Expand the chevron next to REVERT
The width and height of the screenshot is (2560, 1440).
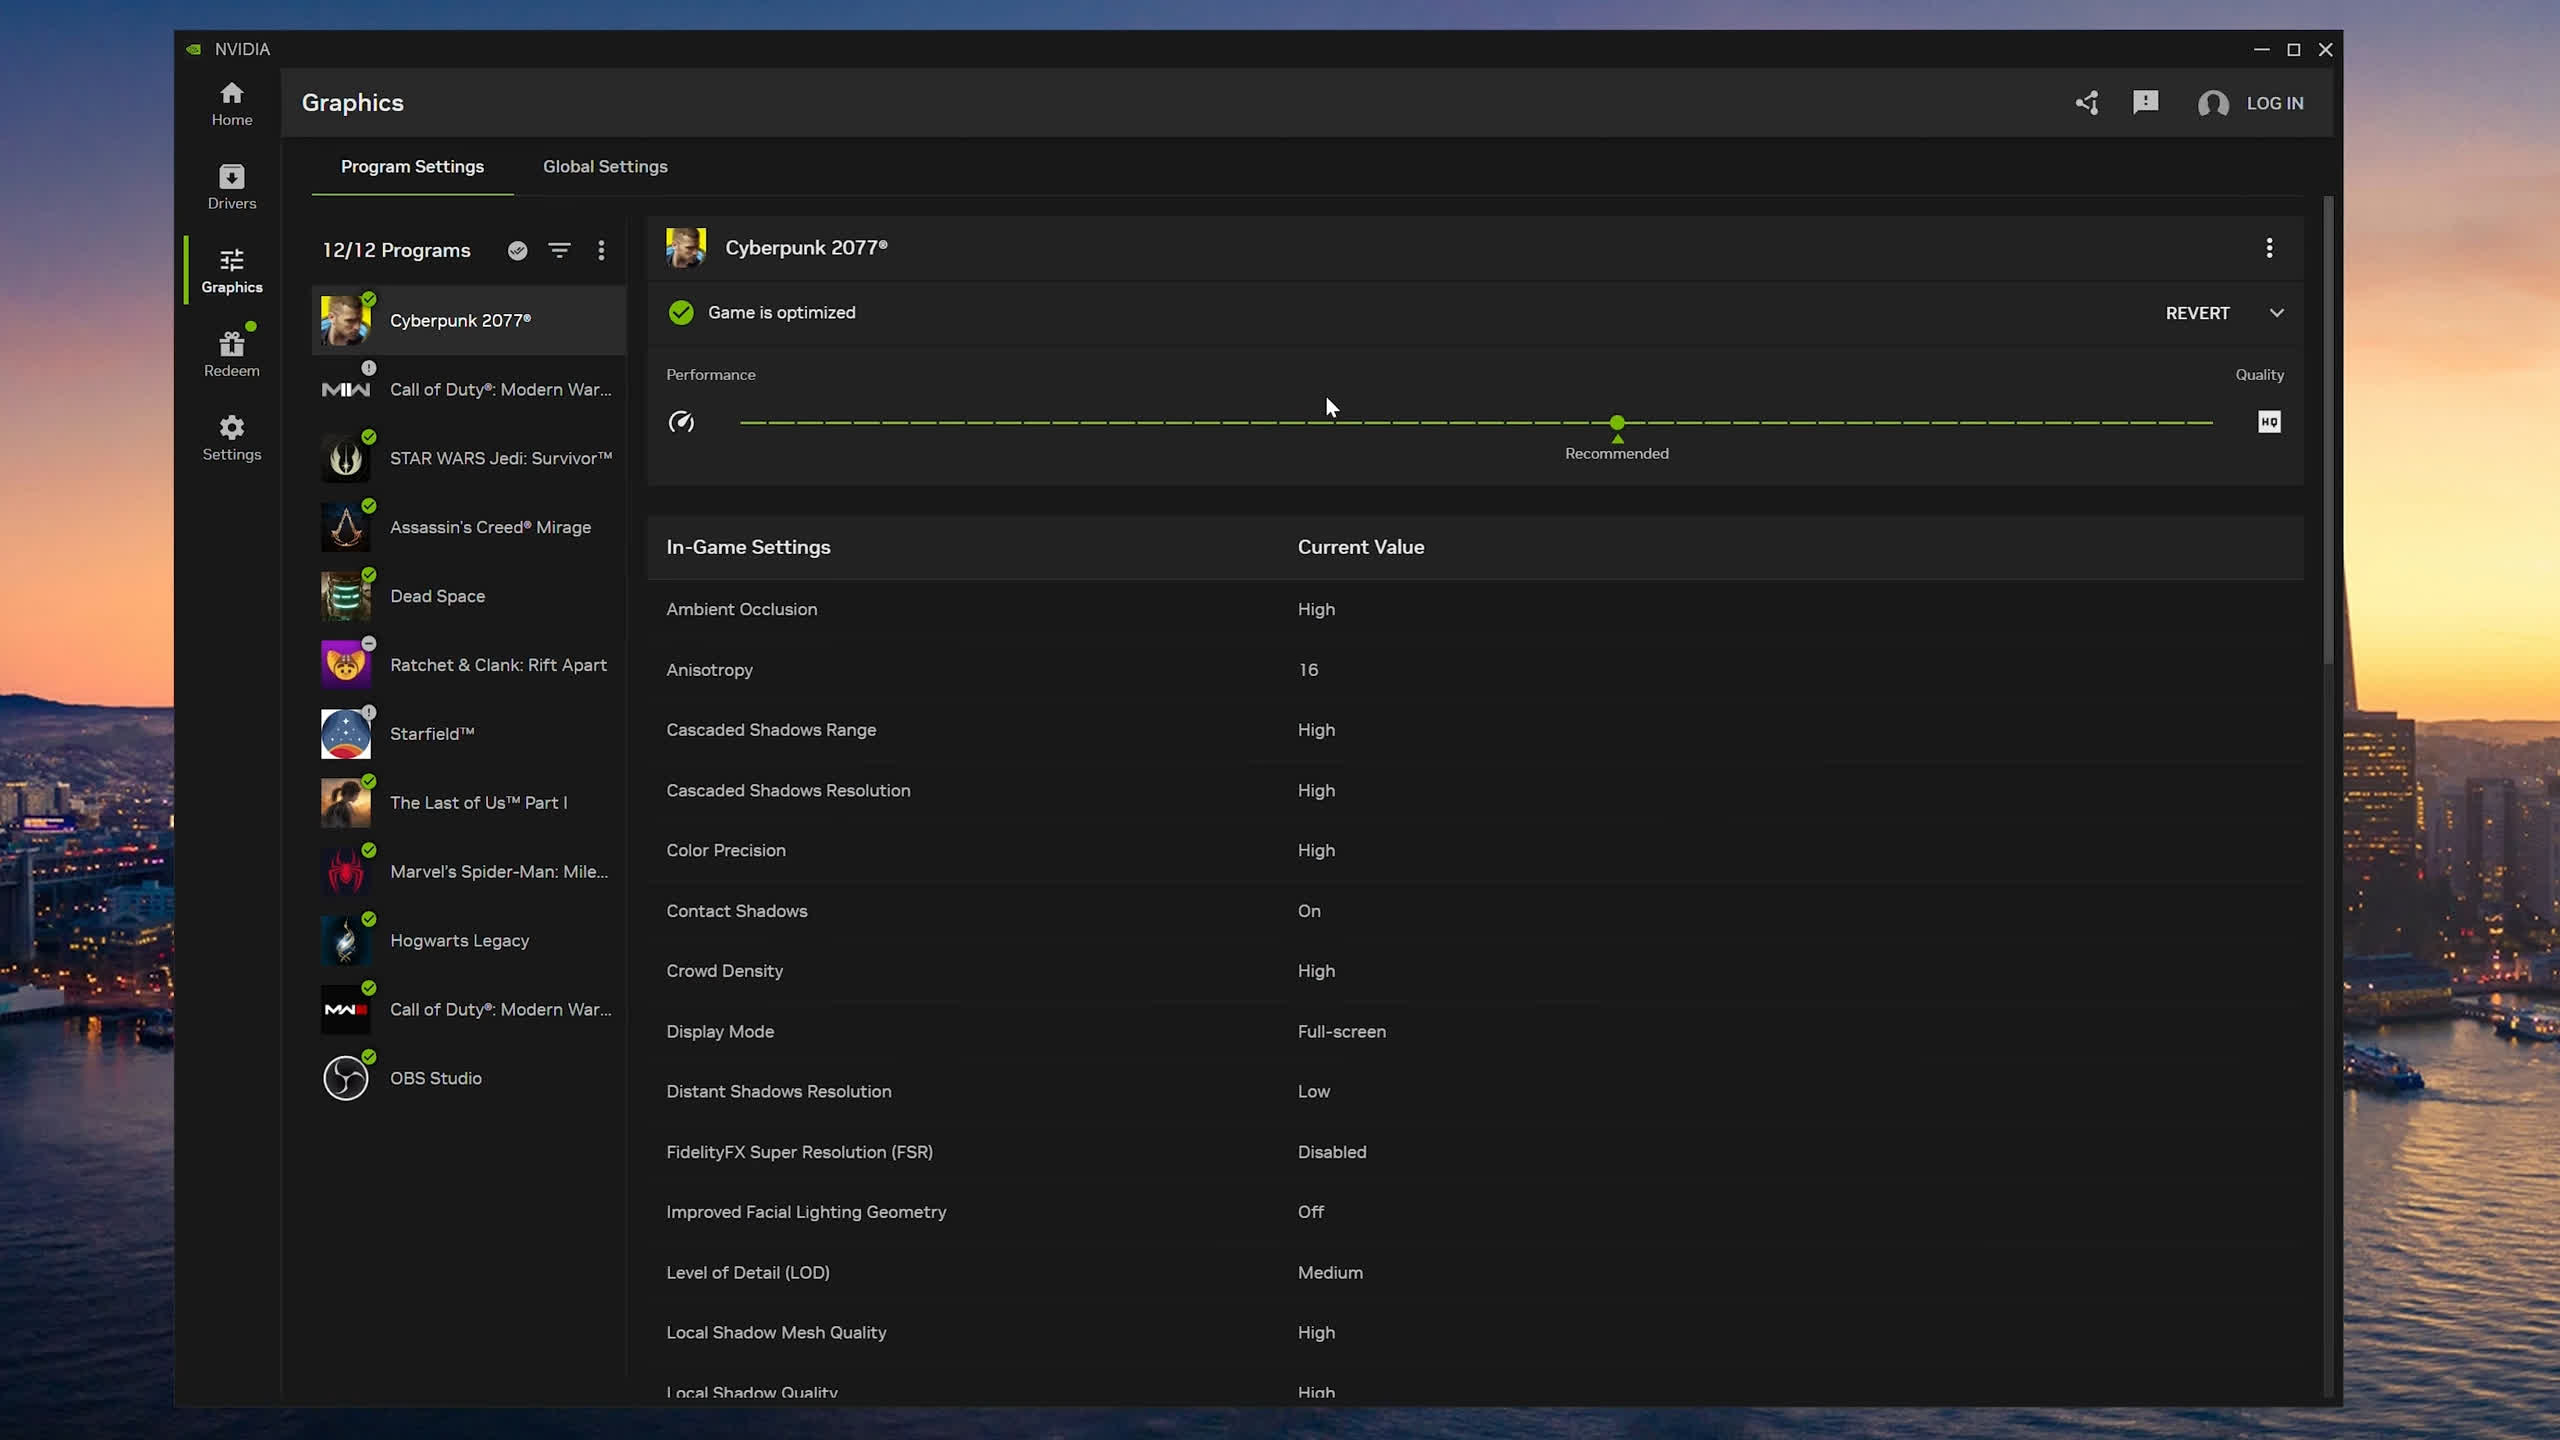coord(2277,313)
